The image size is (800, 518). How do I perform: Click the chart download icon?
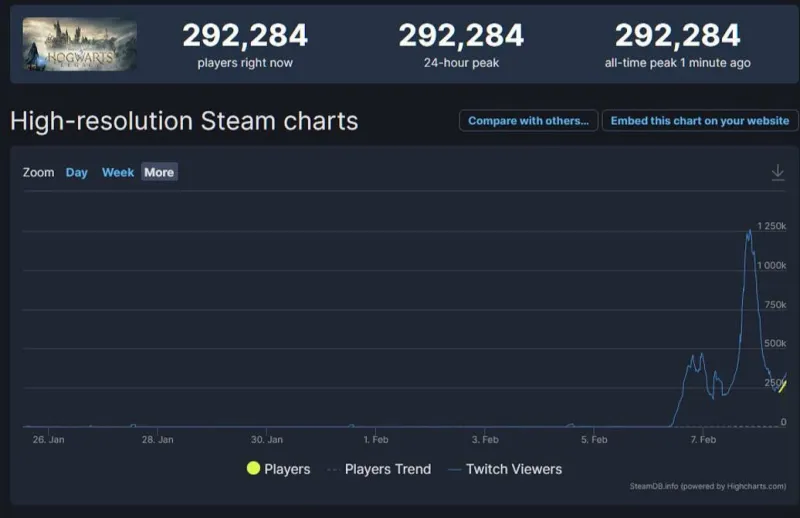click(777, 173)
